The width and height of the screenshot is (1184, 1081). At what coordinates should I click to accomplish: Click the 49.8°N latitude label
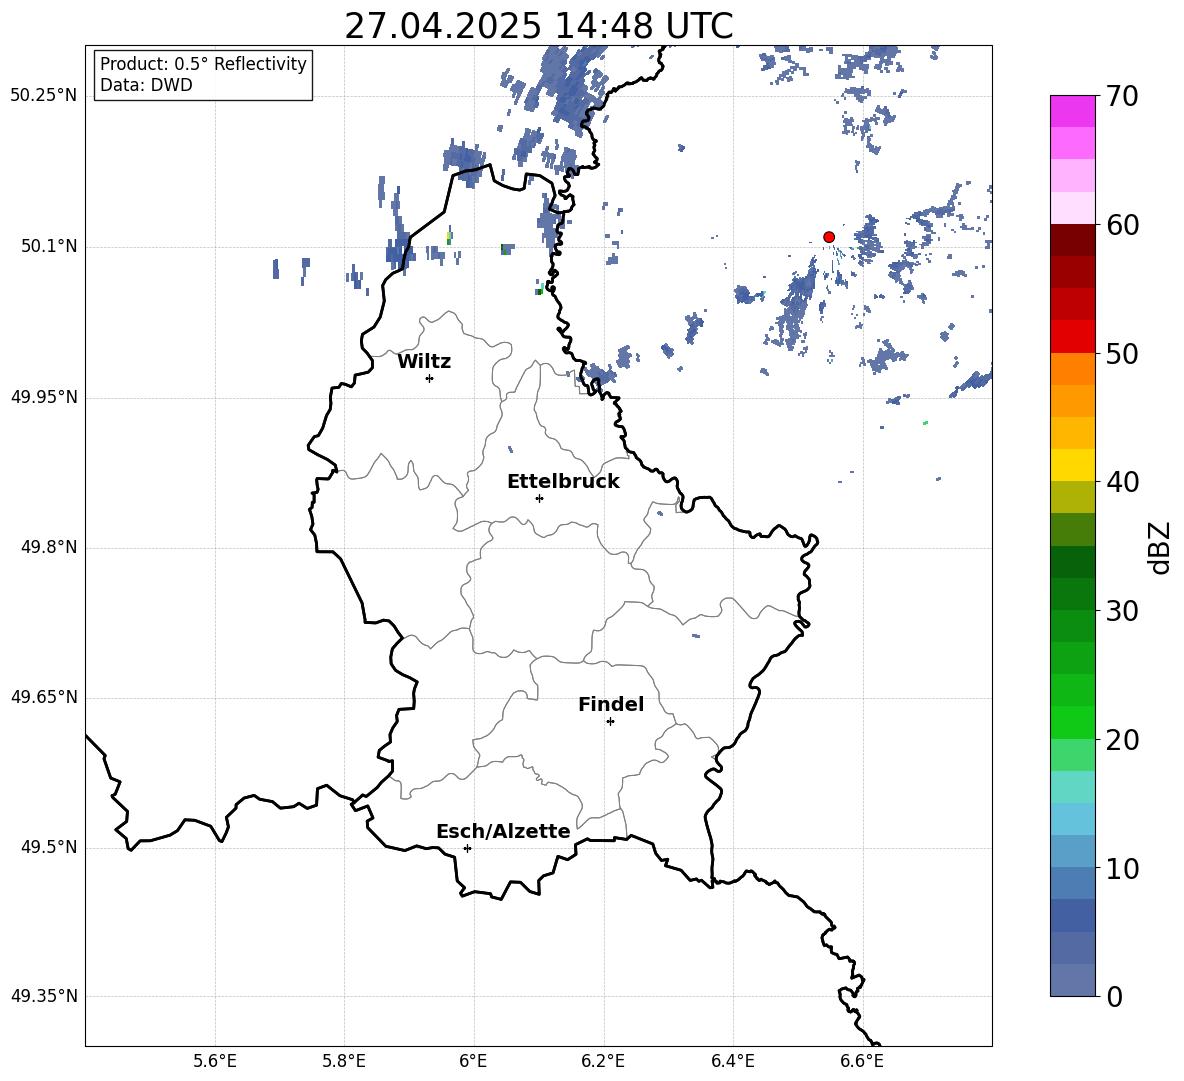(x=49, y=547)
